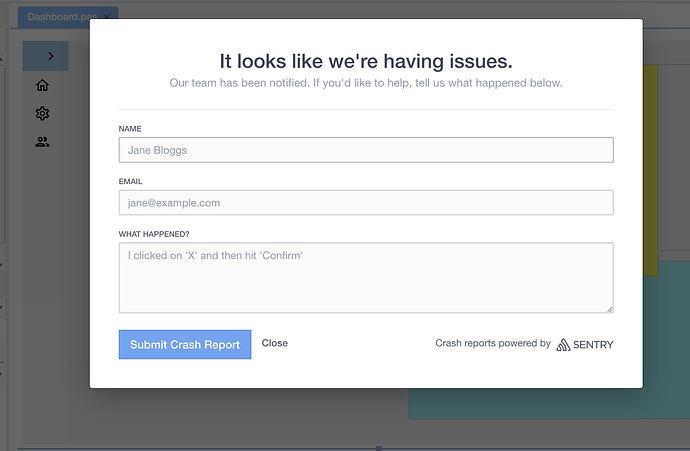Expand the sidebar with the chevron arrow
The height and width of the screenshot is (451, 690).
[x=50, y=56]
